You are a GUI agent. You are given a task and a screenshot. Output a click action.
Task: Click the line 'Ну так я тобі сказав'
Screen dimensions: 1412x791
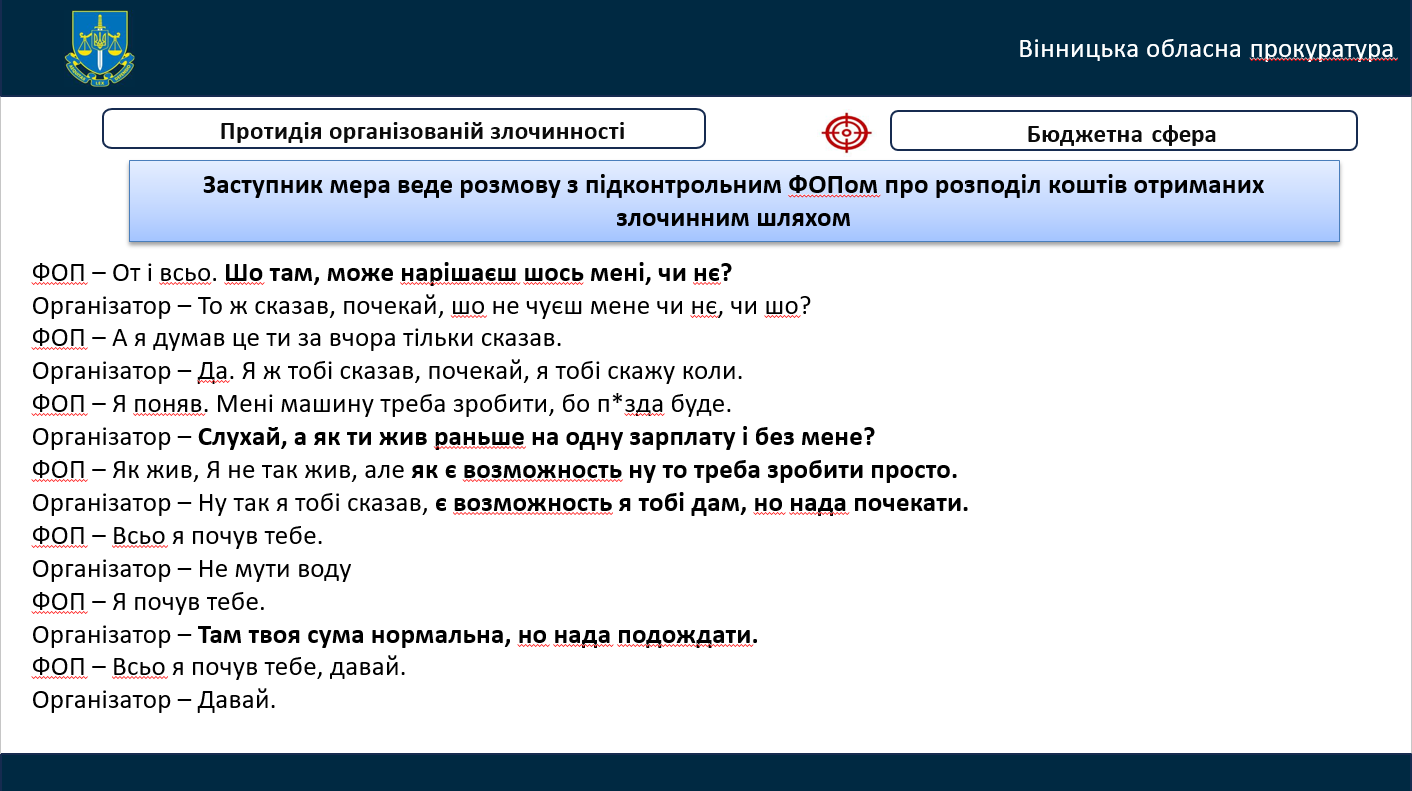pyautogui.click(x=500, y=503)
